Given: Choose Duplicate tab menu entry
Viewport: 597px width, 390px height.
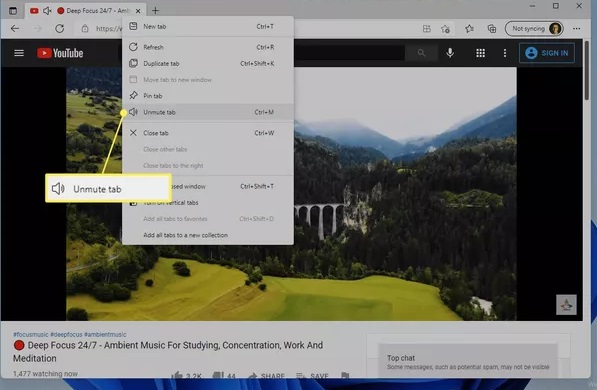Looking at the screenshot, I should [208, 63].
